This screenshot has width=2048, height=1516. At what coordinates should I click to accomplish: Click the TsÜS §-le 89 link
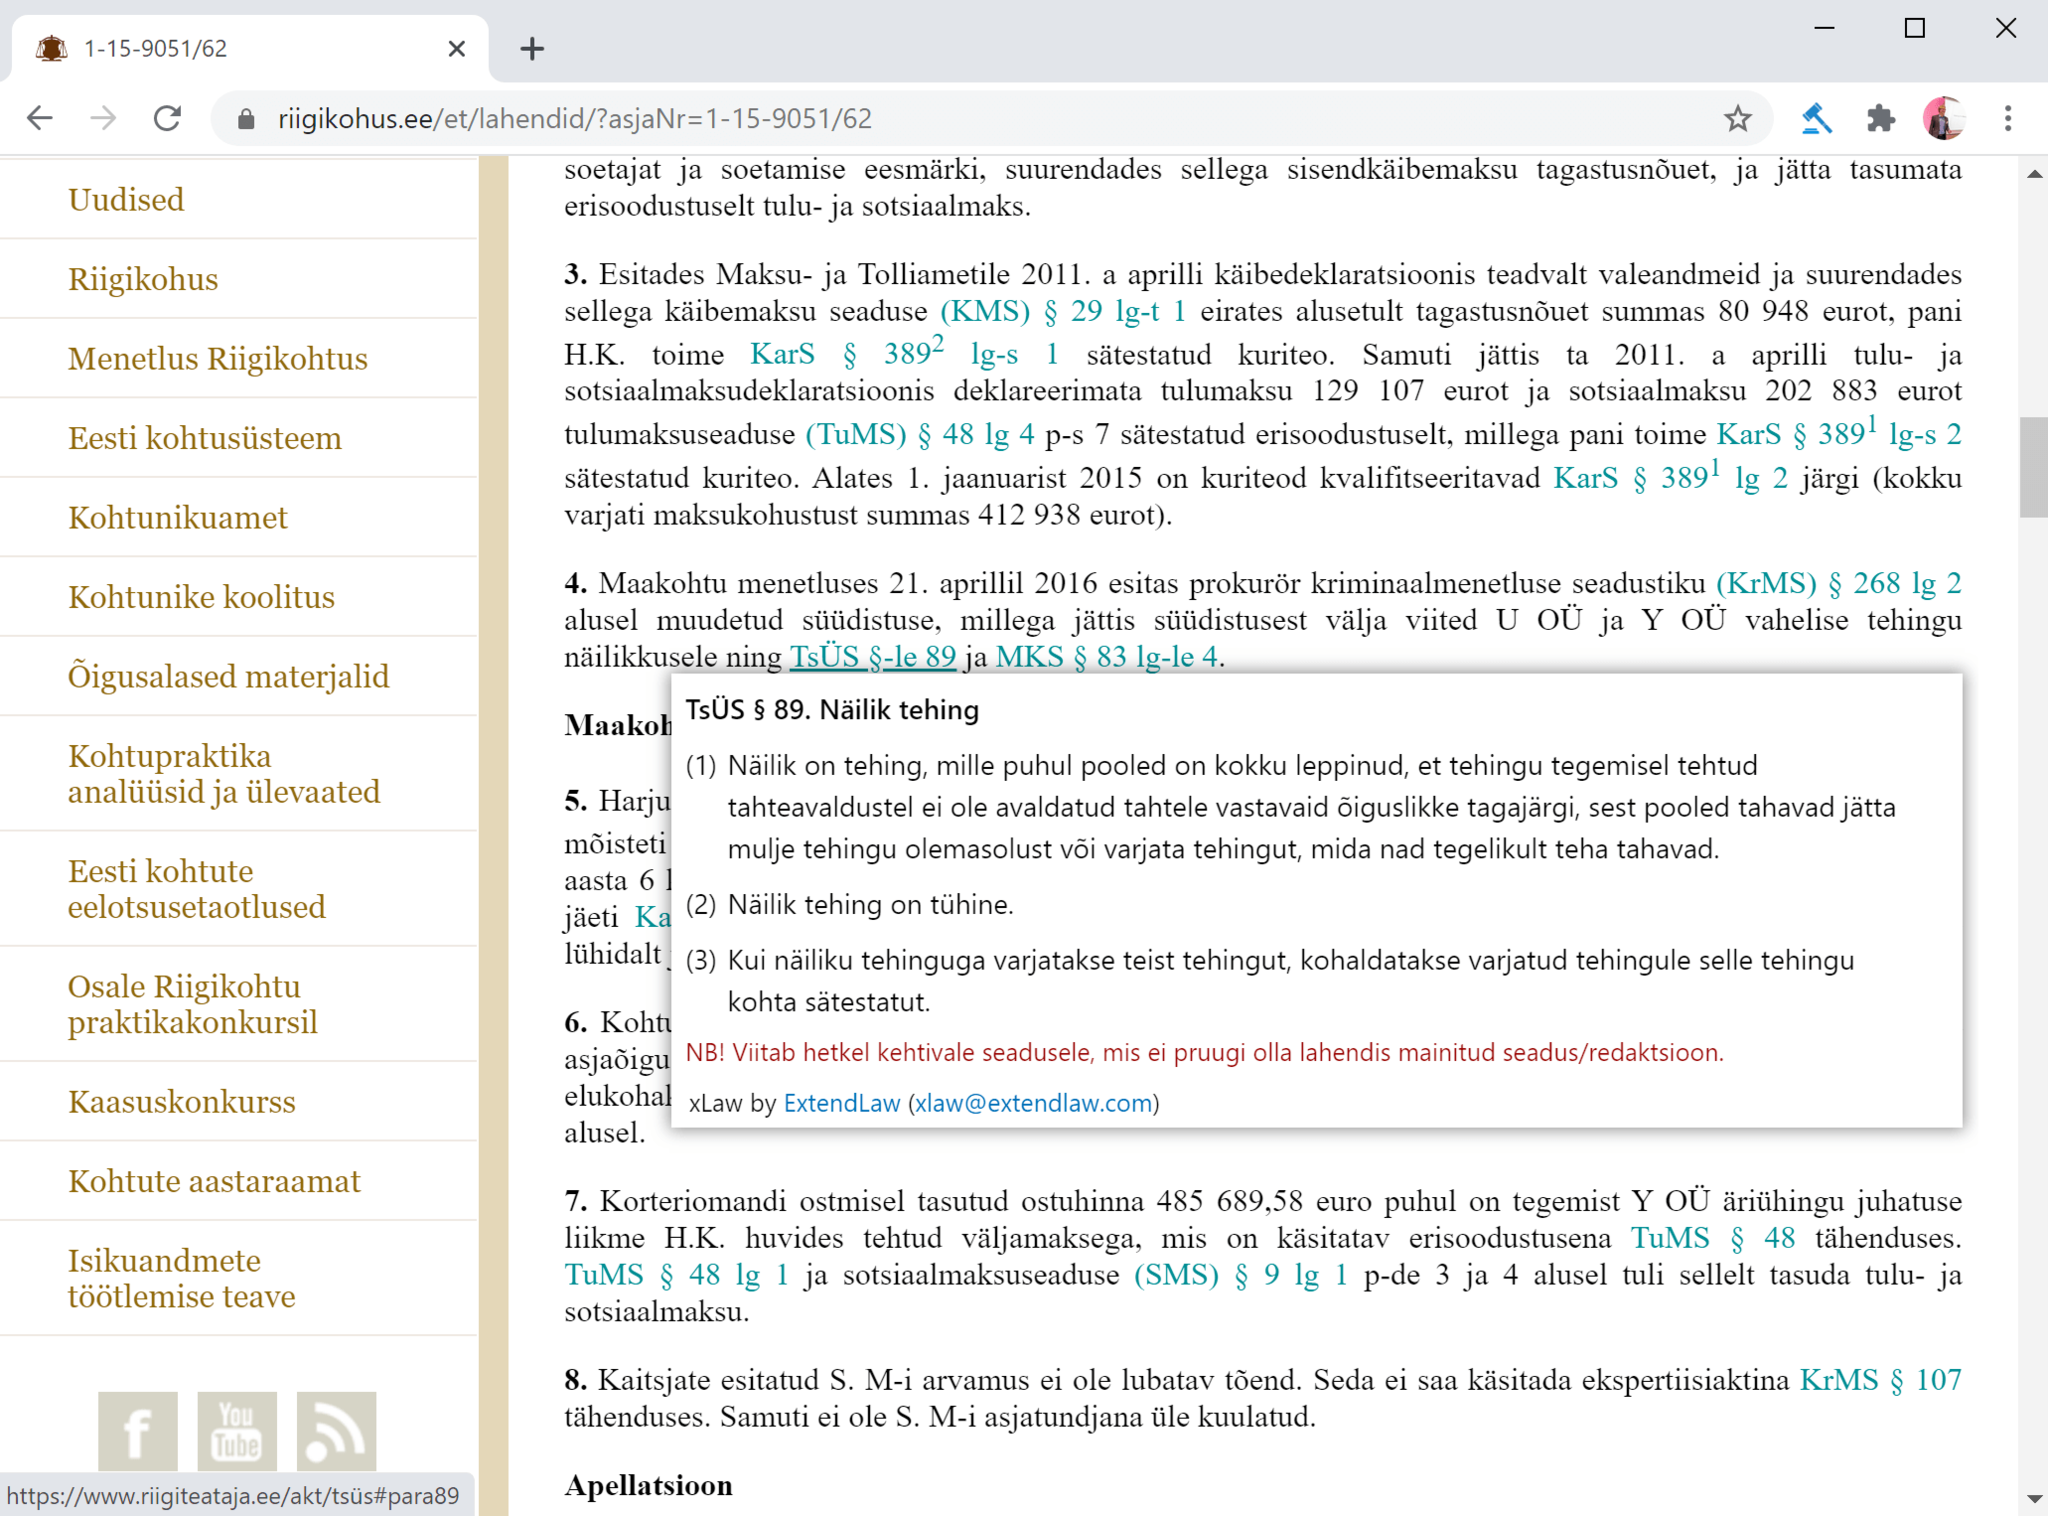[x=872, y=657]
